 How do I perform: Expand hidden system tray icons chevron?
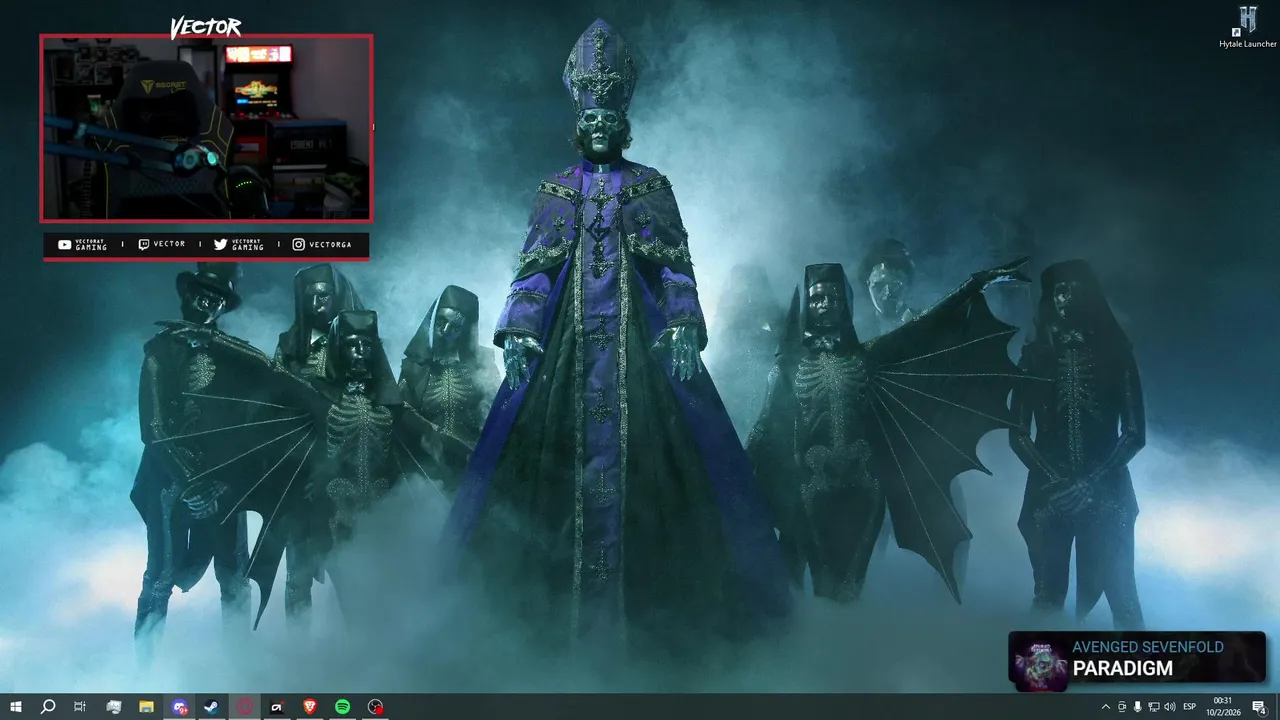1105,707
